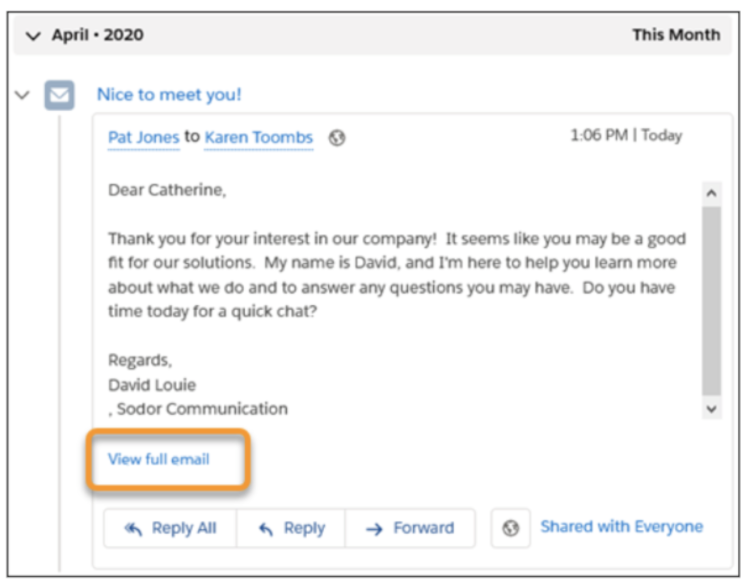Click the This Month header label
This screenshot has height=585, width=749.
pos(676,35)
